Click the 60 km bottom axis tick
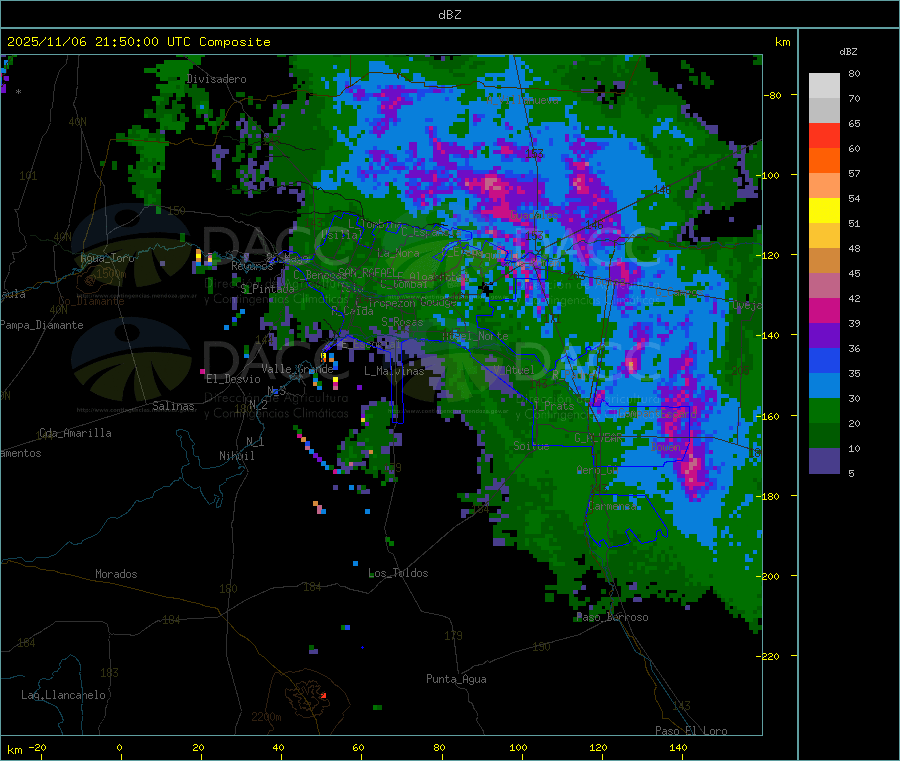This screenshot has height=761, width=900. tap(358, 747)
